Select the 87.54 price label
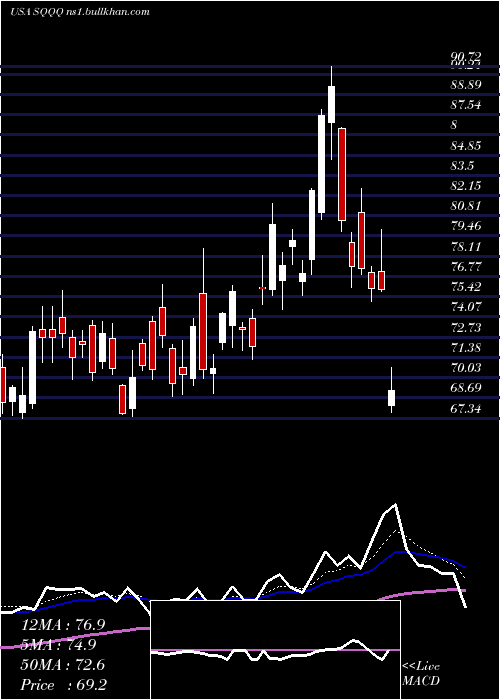Screen dimensions: 500x700 click(466, 104)
